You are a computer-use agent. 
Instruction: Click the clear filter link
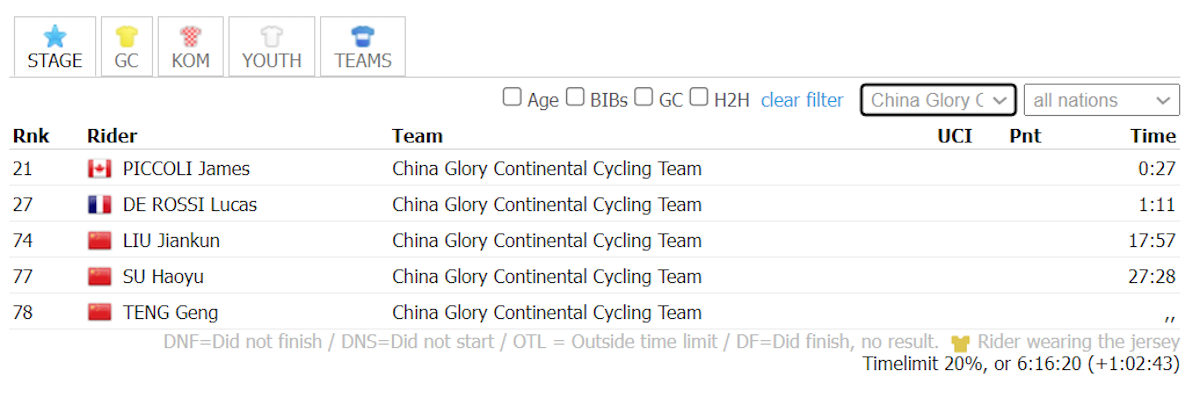pos(802,100)
